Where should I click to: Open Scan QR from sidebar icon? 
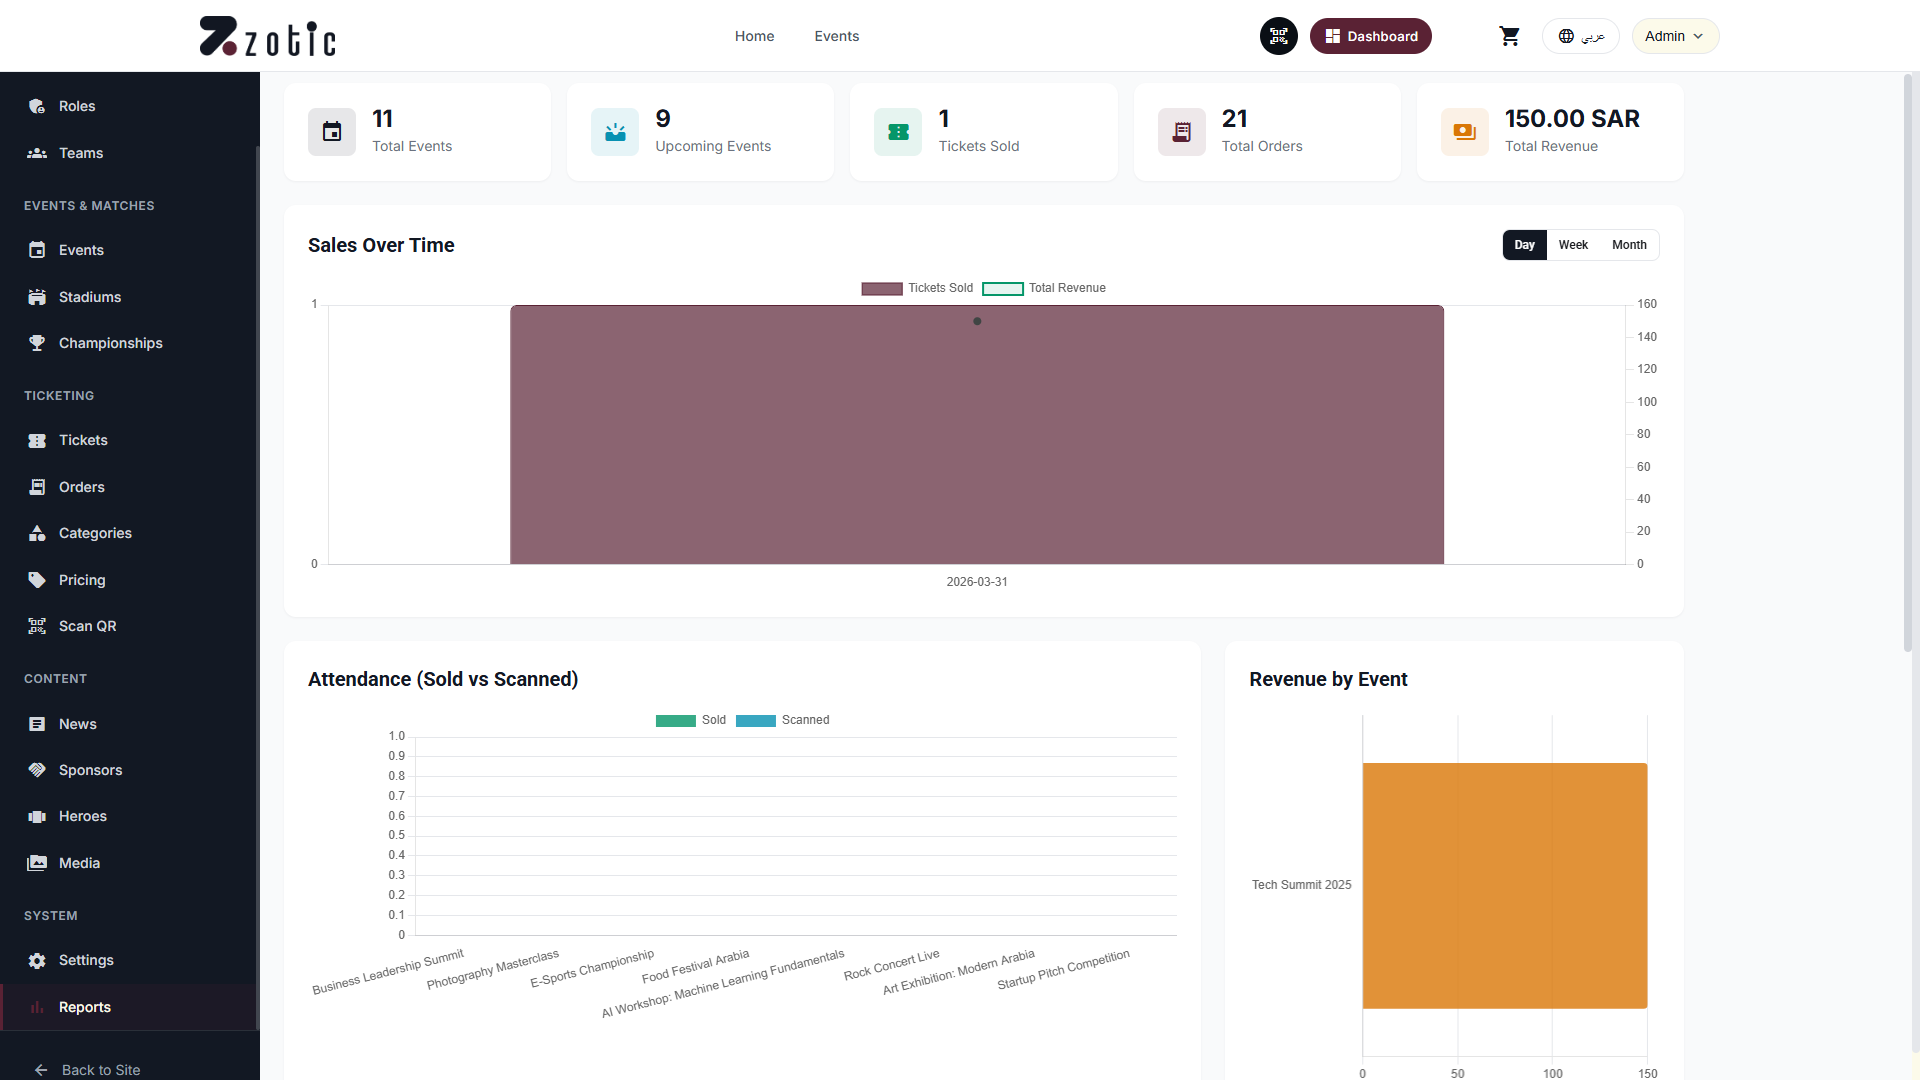click(37, 626)
